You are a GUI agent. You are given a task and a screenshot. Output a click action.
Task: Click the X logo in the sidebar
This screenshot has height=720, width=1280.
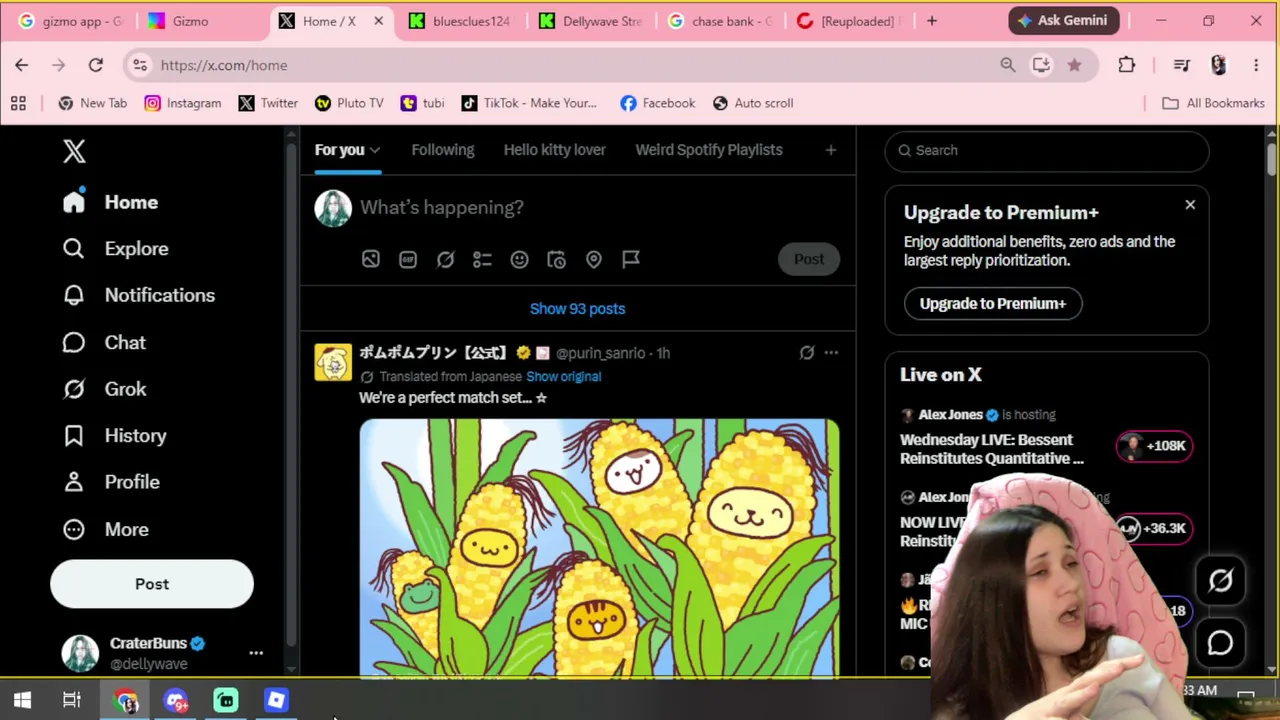click(74, 151)
